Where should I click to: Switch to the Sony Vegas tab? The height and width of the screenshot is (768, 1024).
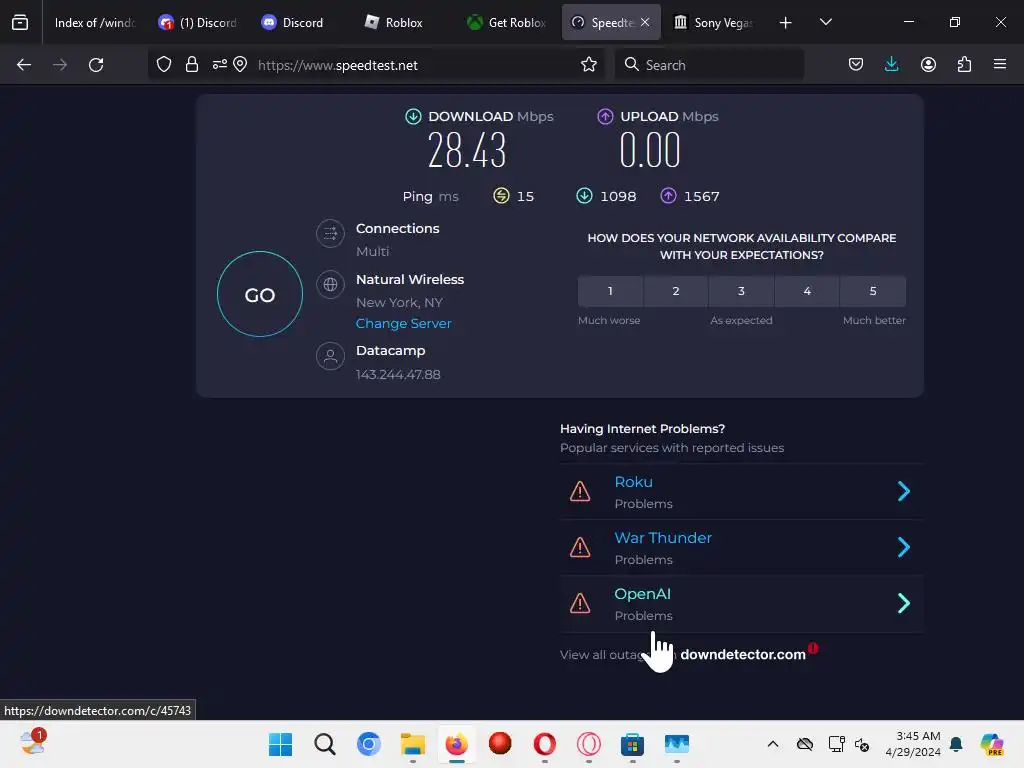pos(714,23)
